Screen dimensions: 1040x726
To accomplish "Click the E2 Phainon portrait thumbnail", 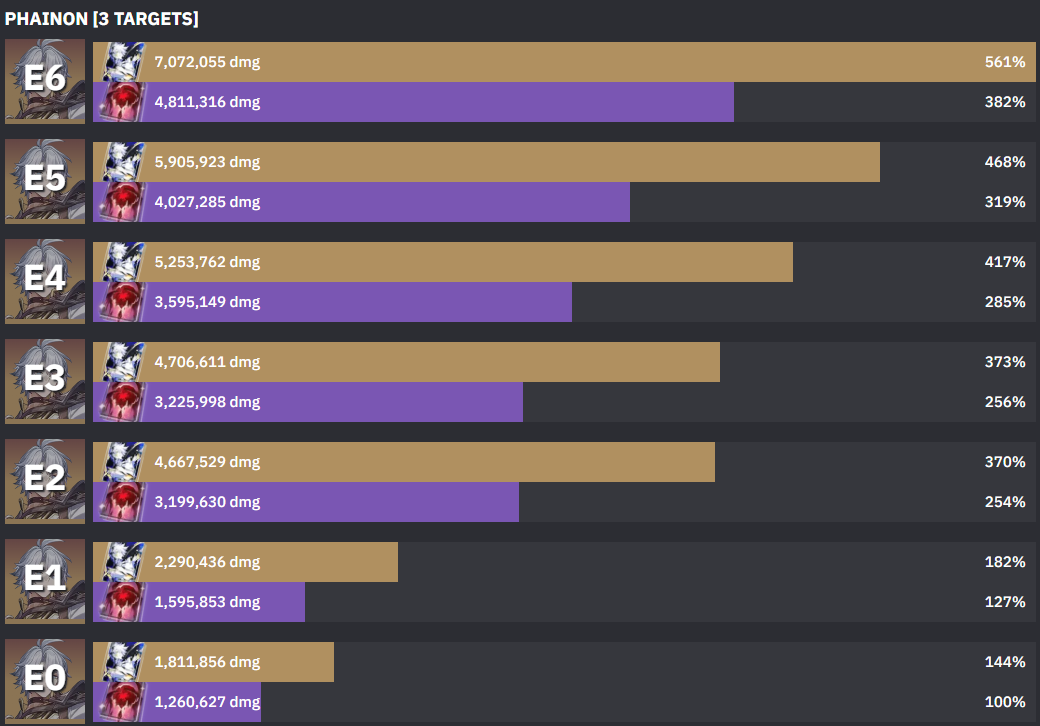I will pyautogui.click(x=45, y=482).
